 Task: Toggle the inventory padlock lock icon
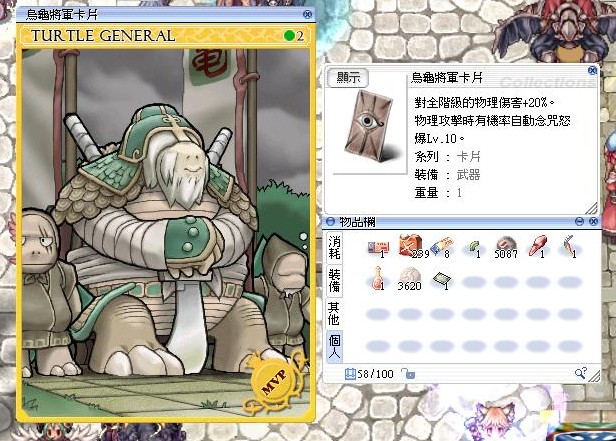tap(408, 373)
